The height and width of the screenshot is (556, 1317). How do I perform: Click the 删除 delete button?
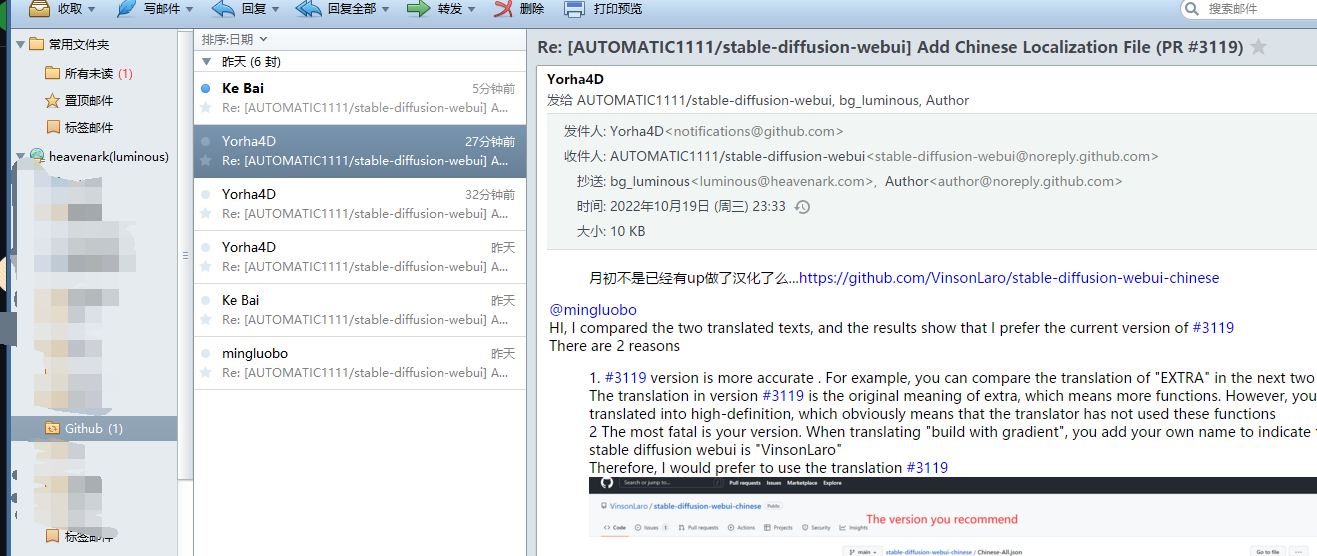point(520,9)
